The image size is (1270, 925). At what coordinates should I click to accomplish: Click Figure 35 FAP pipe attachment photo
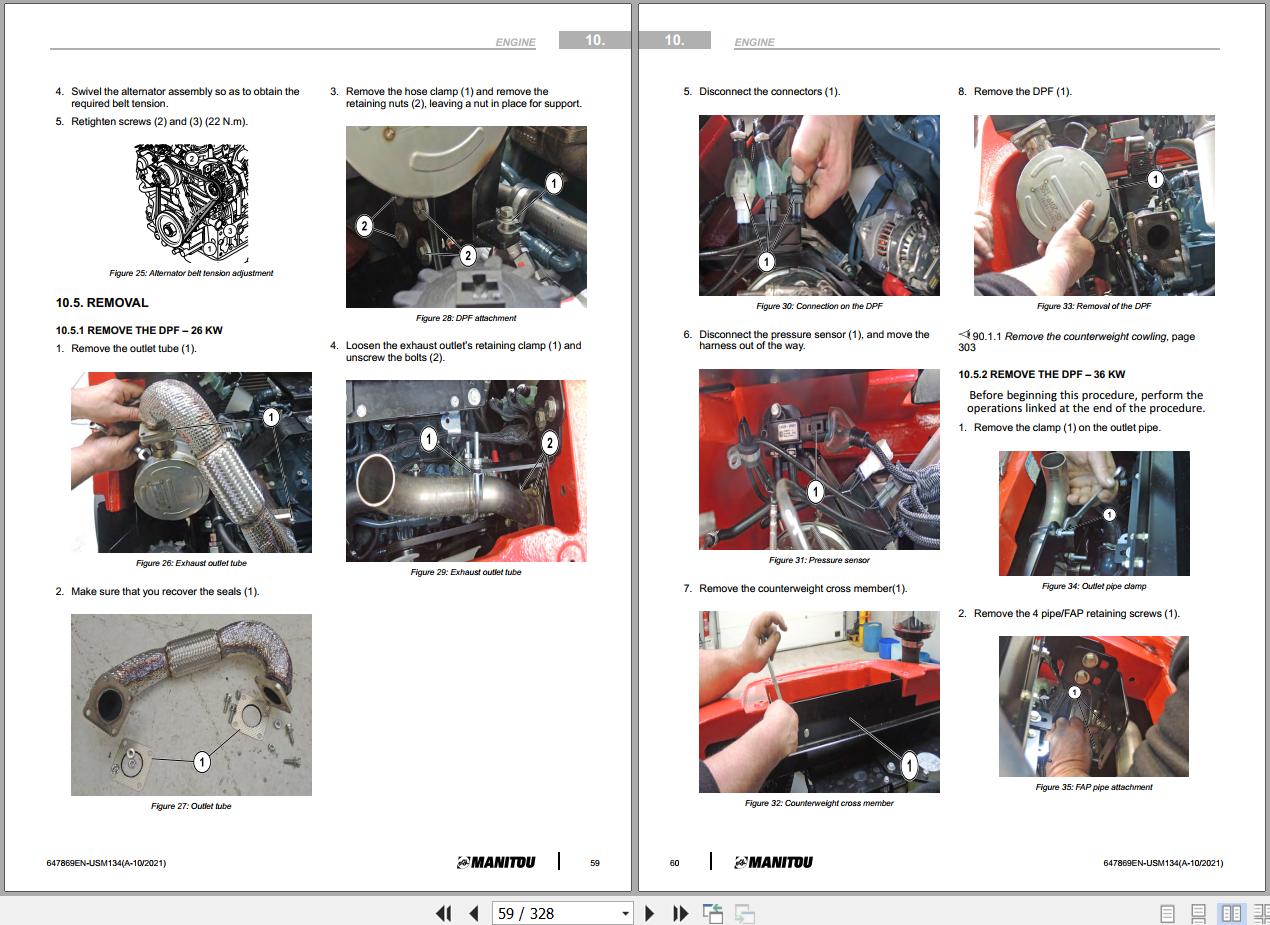[x=1094, y=706]
